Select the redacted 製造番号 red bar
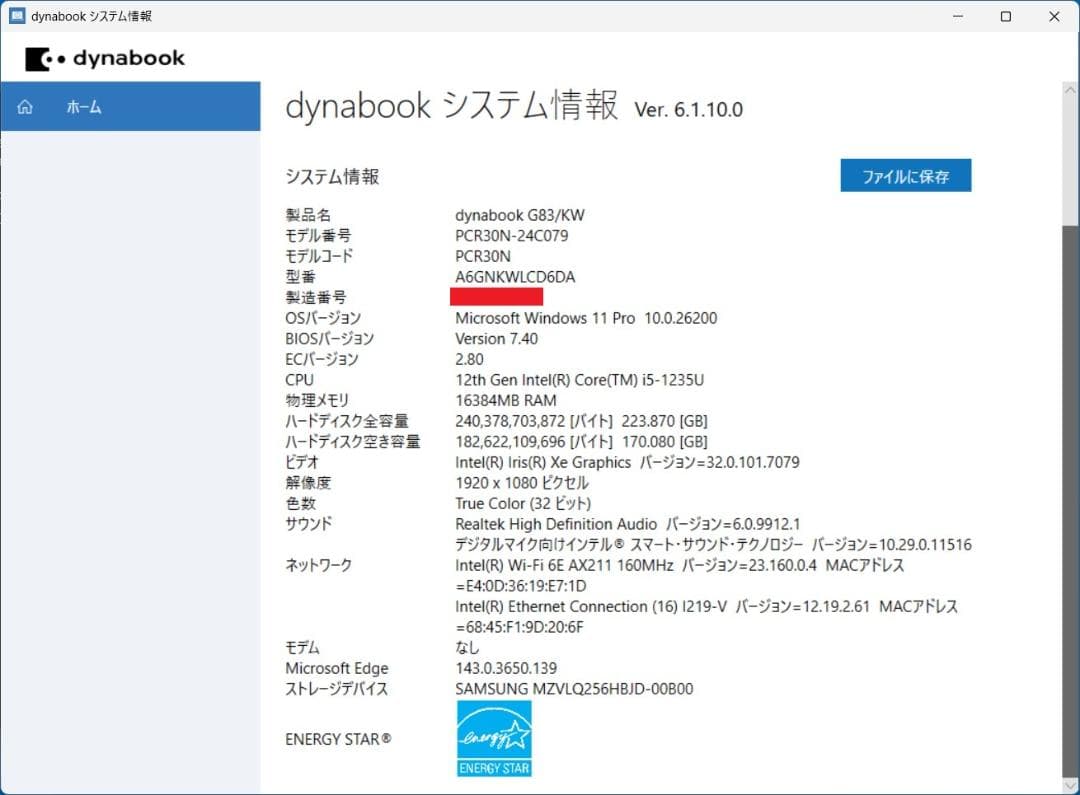Viewport: 1080px width, 795px height. pyautogui.click(x=497, y=296)
